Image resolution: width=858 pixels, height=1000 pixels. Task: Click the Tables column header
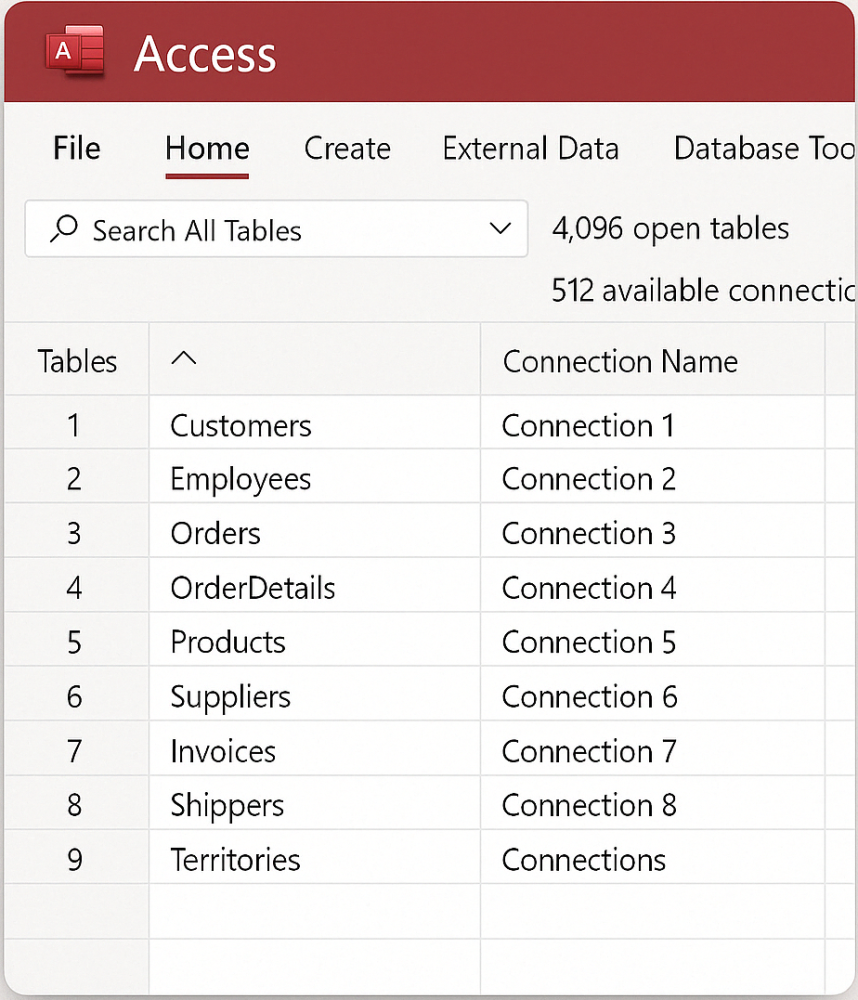(77, 361)
